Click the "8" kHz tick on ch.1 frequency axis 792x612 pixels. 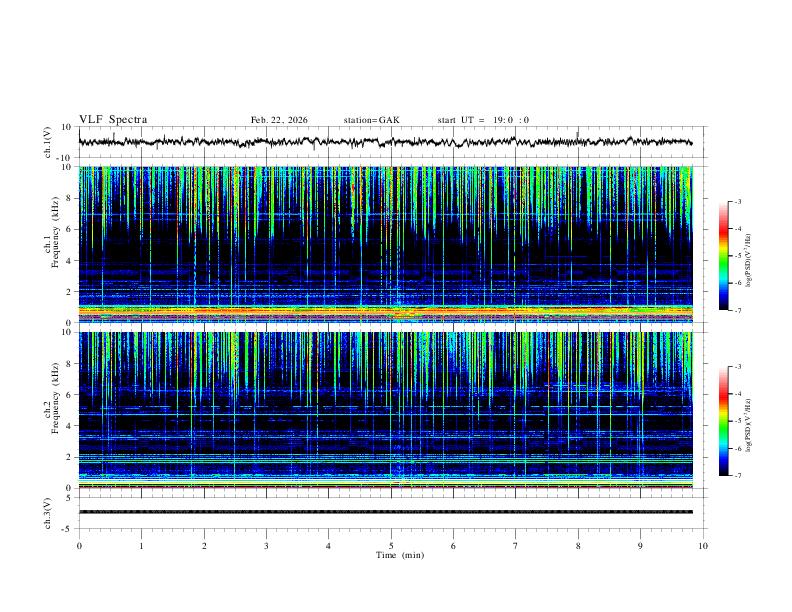[x=69, y=198]
